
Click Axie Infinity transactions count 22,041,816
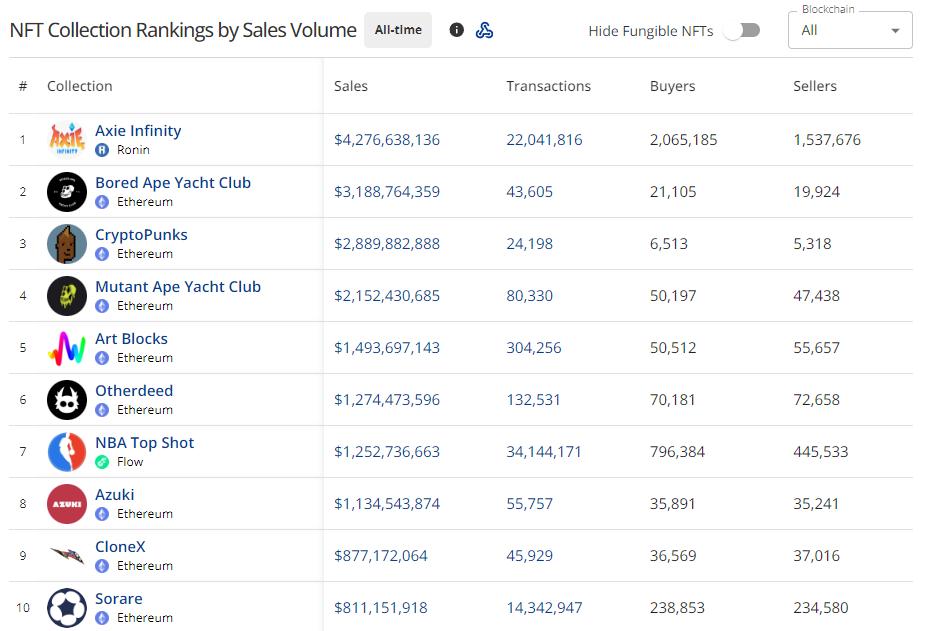pos(544,140)
